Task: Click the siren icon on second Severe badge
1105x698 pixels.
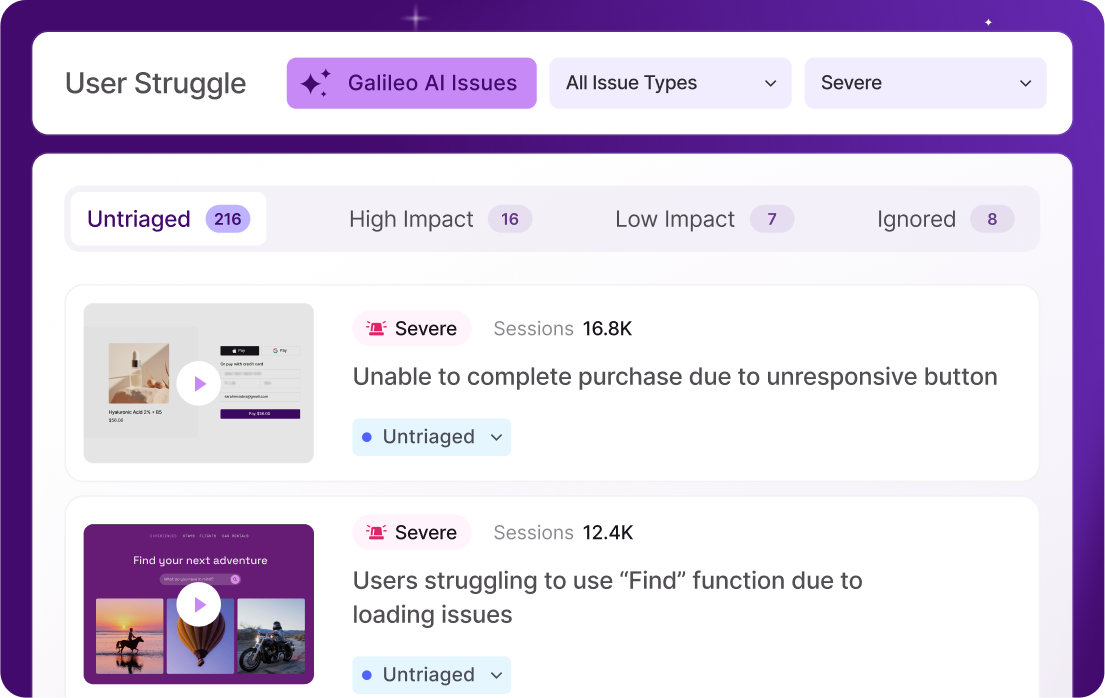Action: (376, 533)
